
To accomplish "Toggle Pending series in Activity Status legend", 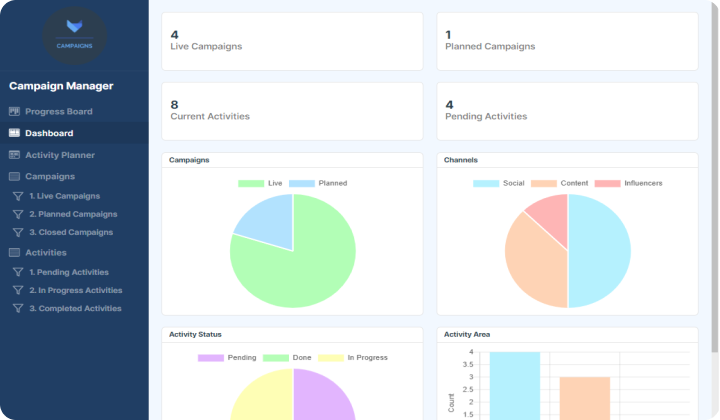I will [227, 358].
